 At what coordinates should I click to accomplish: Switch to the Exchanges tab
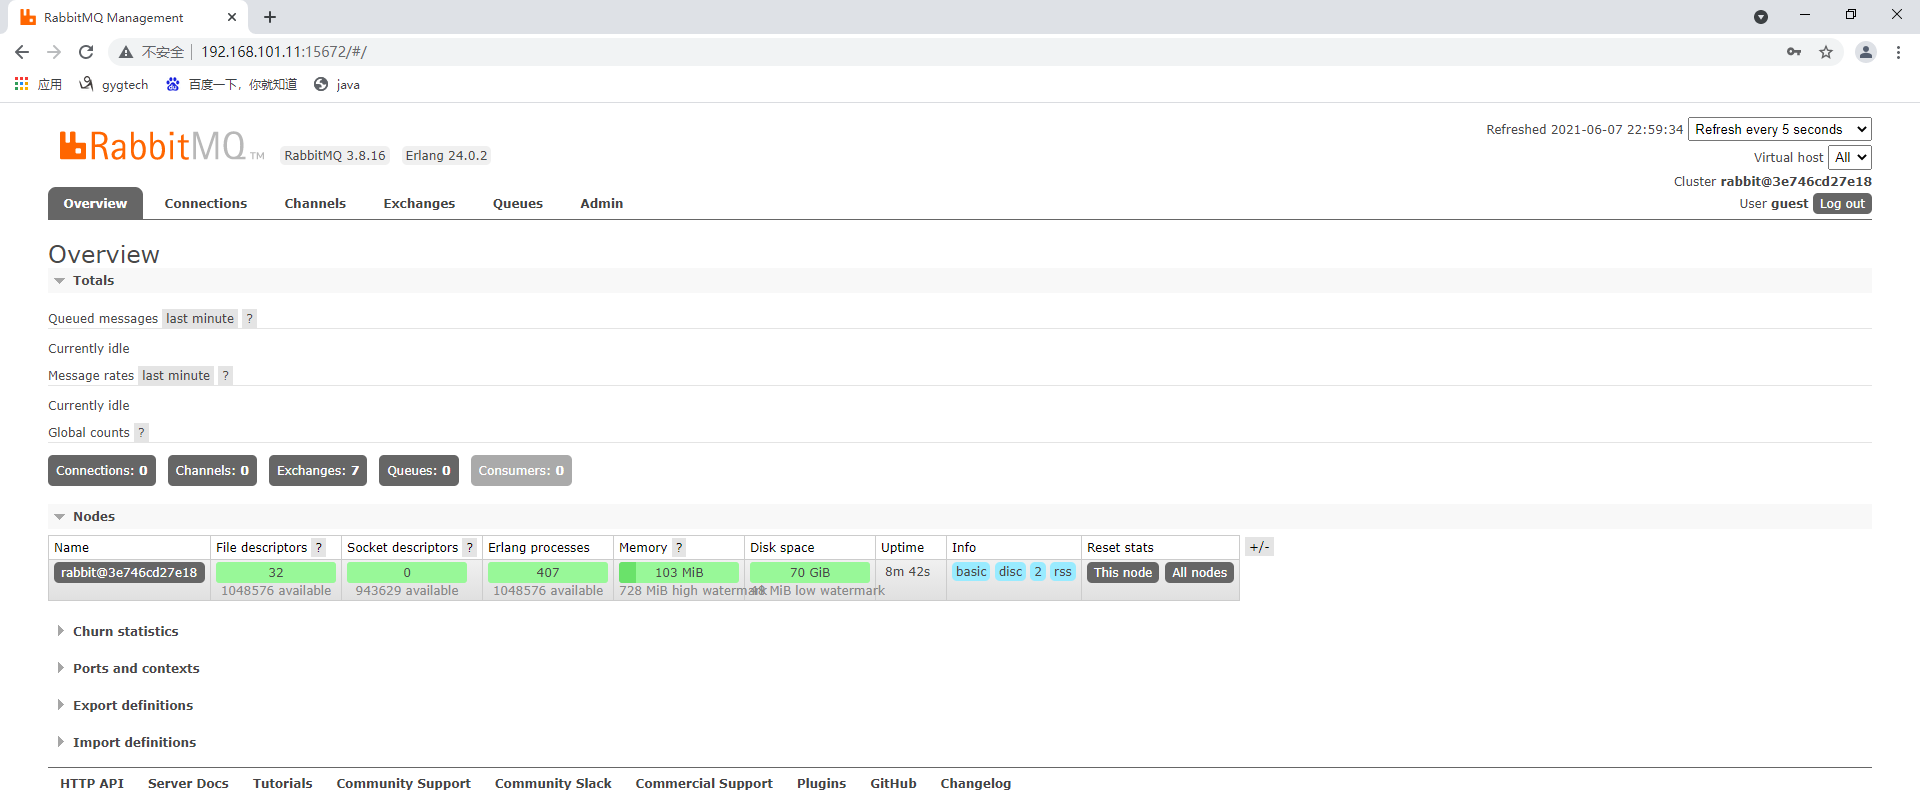tap(419, 203)
